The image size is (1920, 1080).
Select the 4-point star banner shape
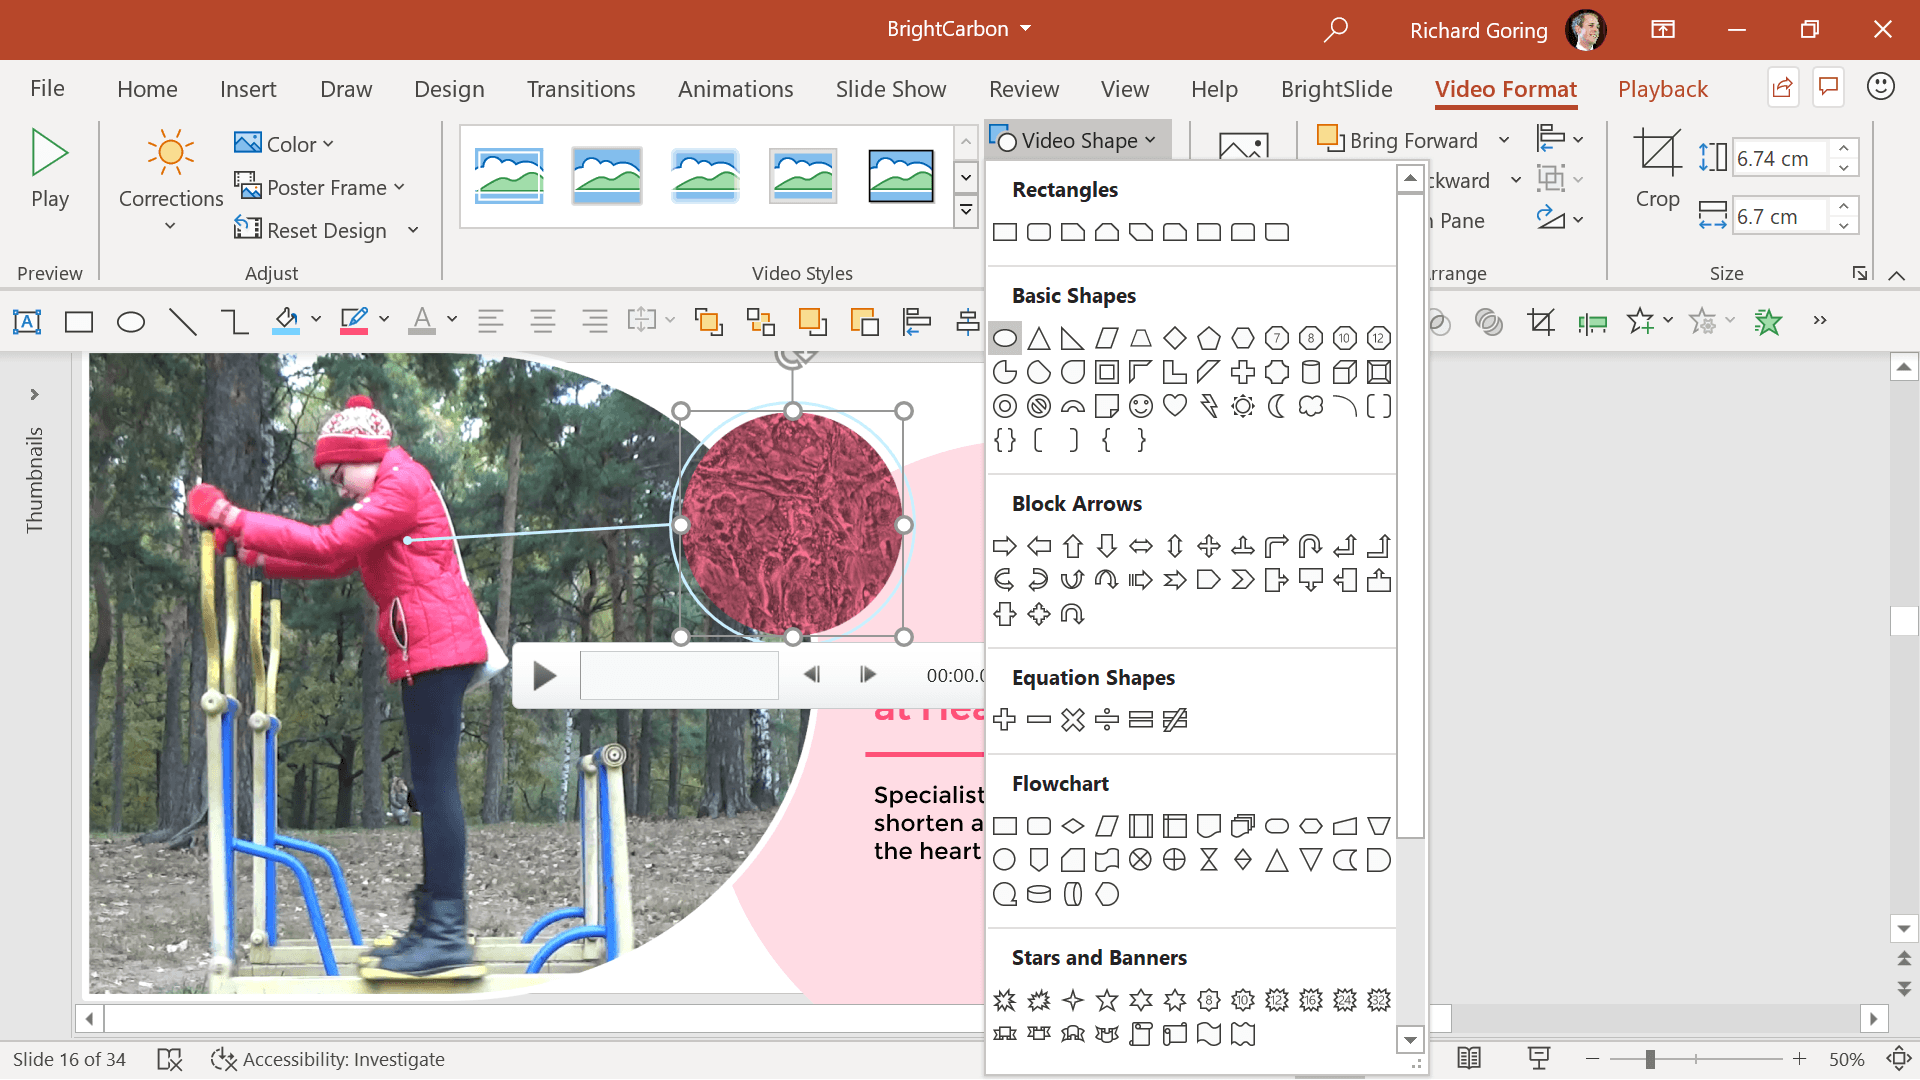[1072, 1000]
